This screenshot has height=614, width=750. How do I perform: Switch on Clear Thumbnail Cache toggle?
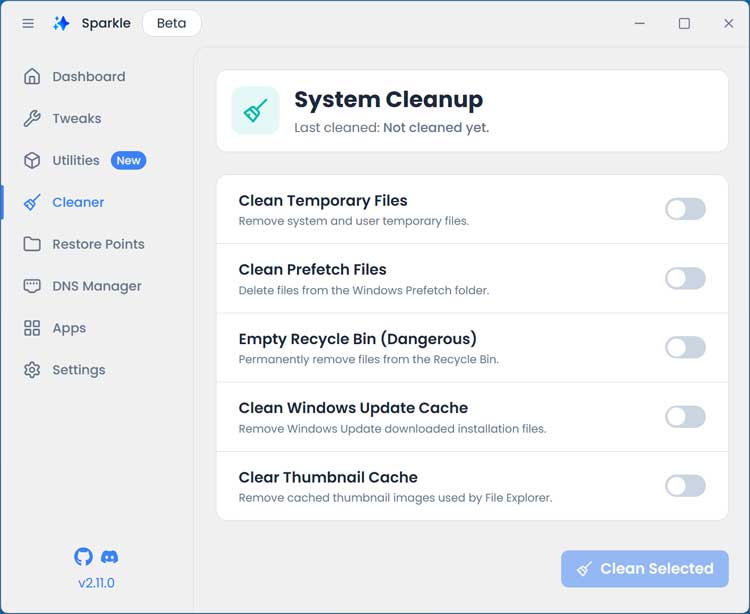[x=685, y=486]
